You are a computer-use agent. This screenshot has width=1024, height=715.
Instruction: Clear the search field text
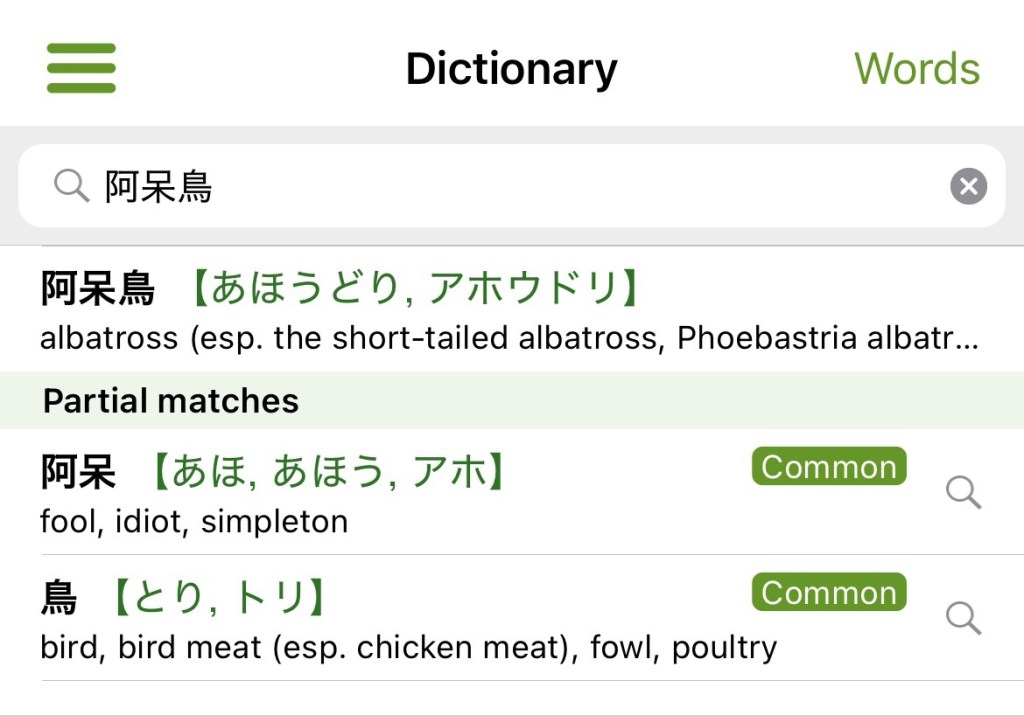point(967,186)
